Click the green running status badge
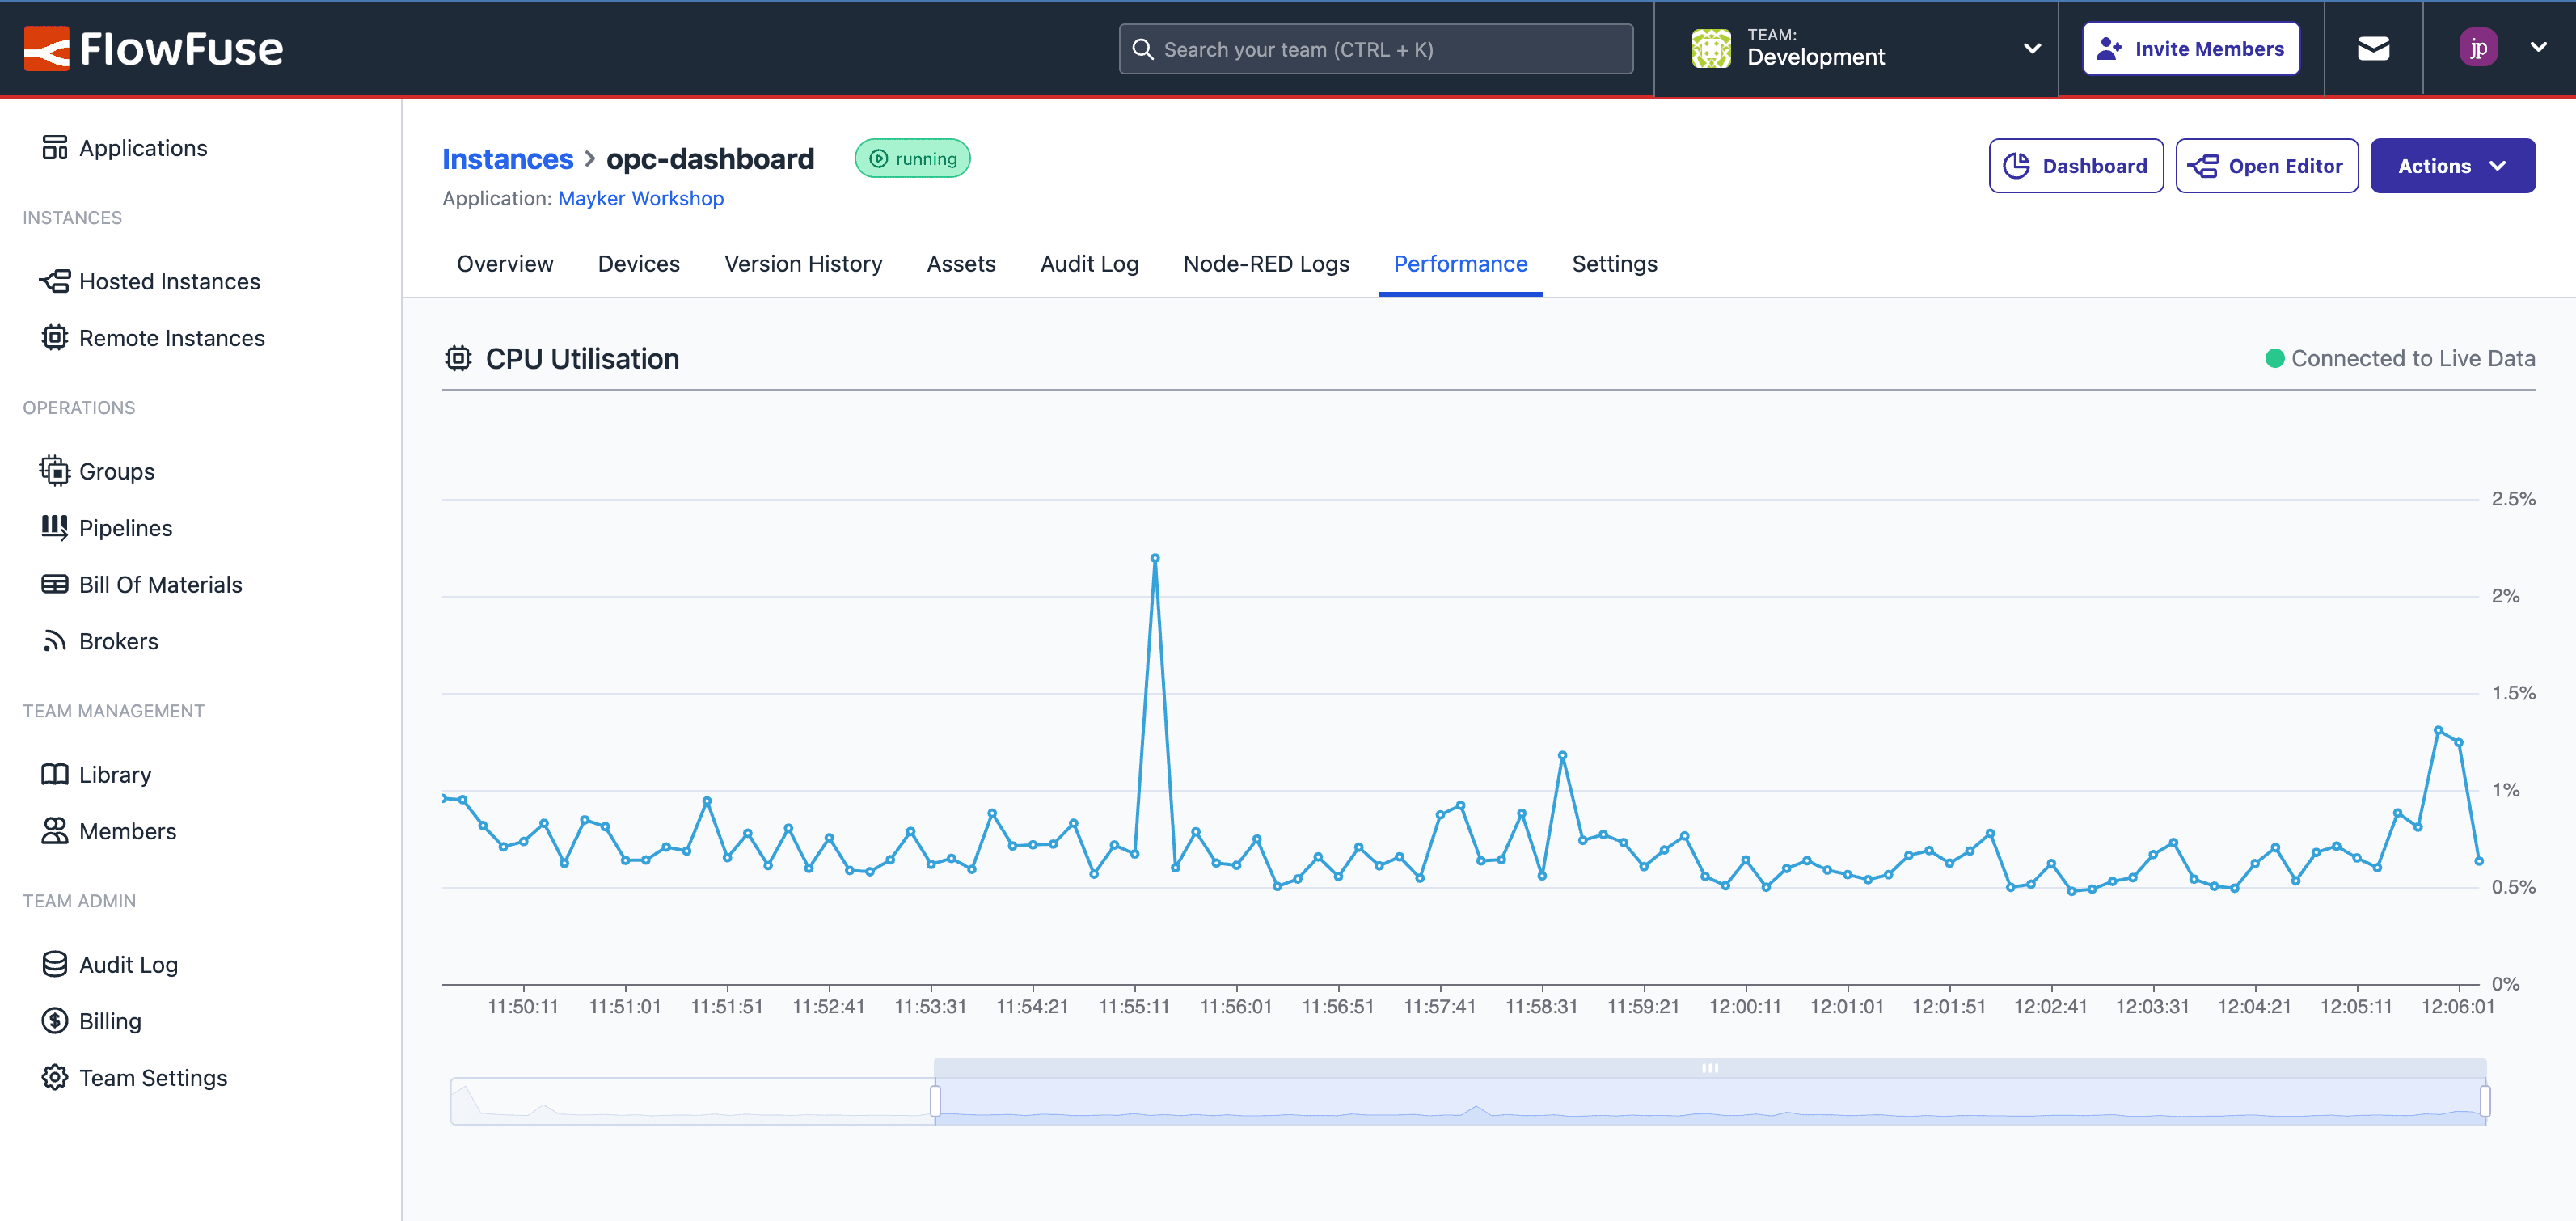Image resolution: width=2576 pixels, height=1221 pixels. click(912, 158)
